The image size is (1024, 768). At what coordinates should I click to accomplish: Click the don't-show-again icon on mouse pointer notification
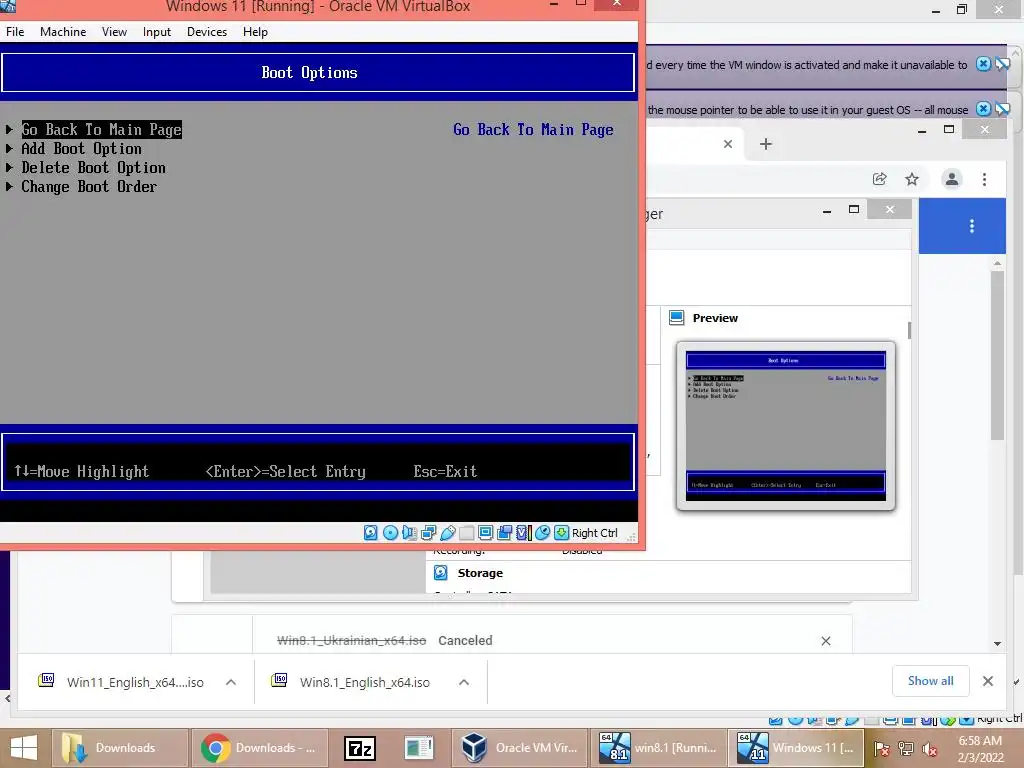1002,109
